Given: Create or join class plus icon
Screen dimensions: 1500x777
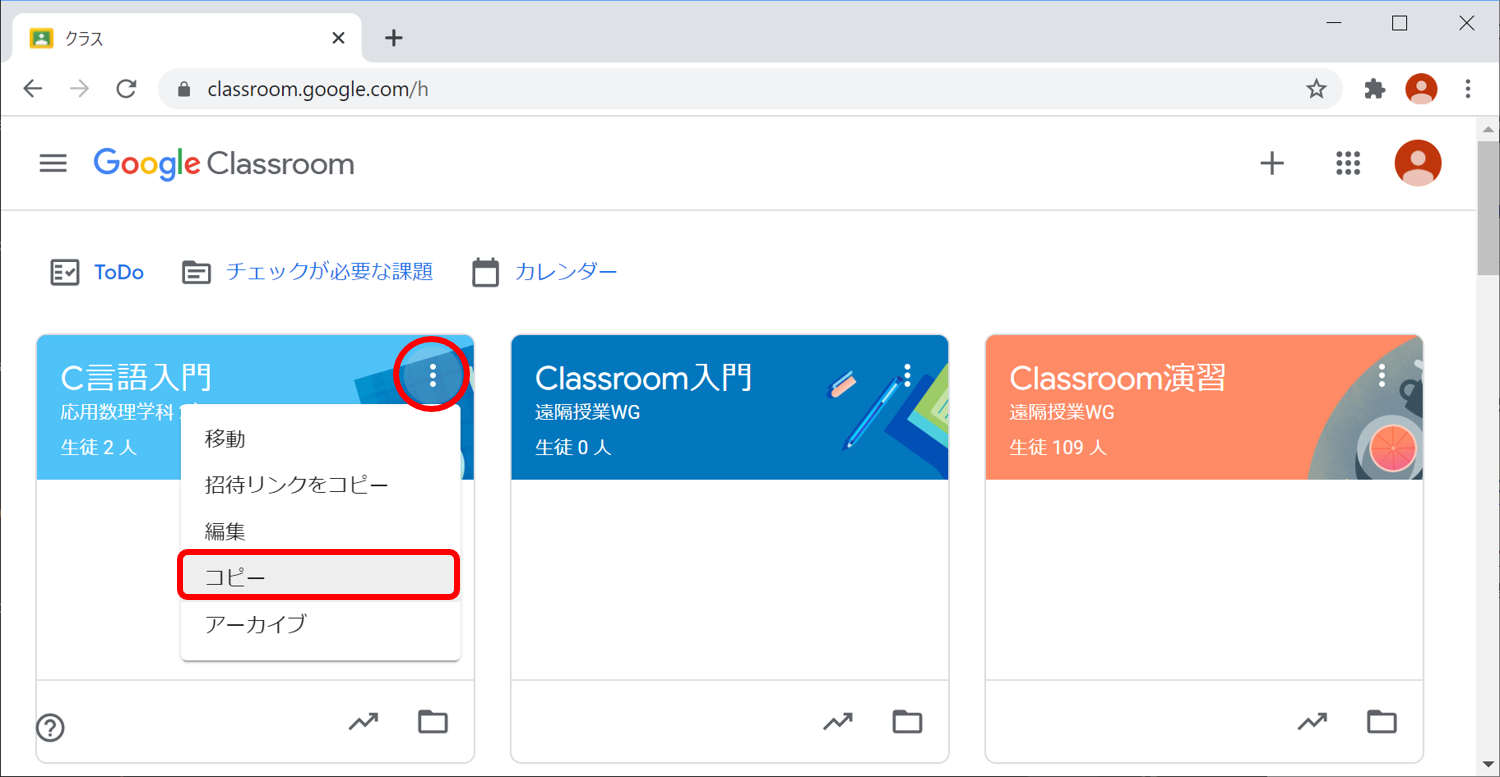Looking at the screenshot, I should 1271,163.
